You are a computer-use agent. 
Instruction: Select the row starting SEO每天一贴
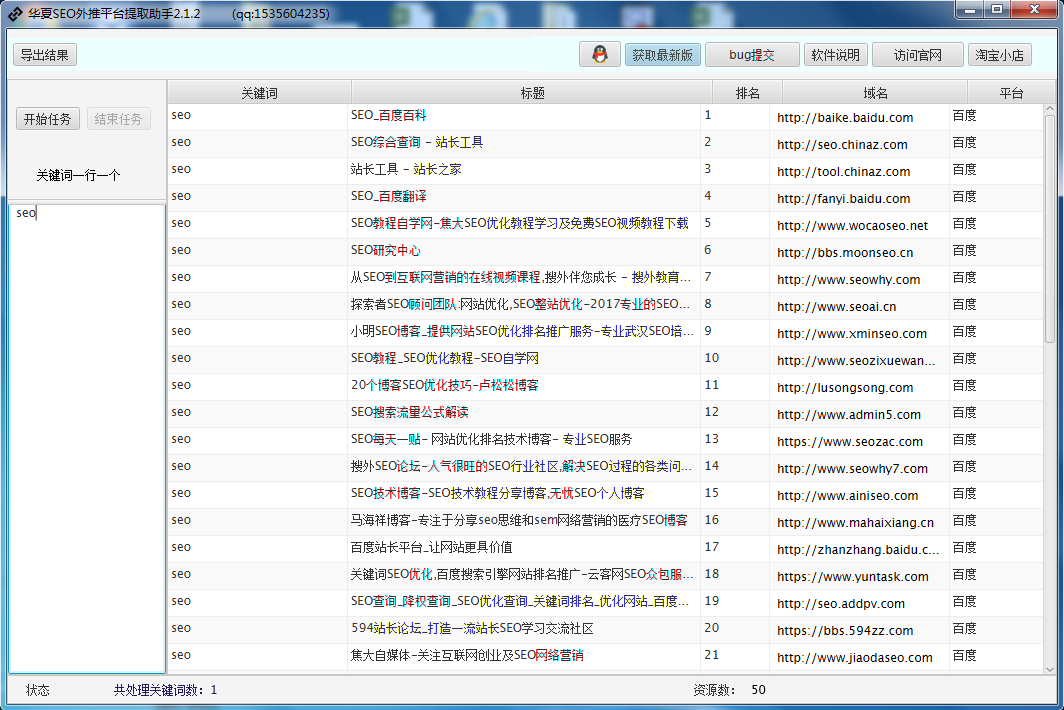pyautogui.click(x=605, y=441)
